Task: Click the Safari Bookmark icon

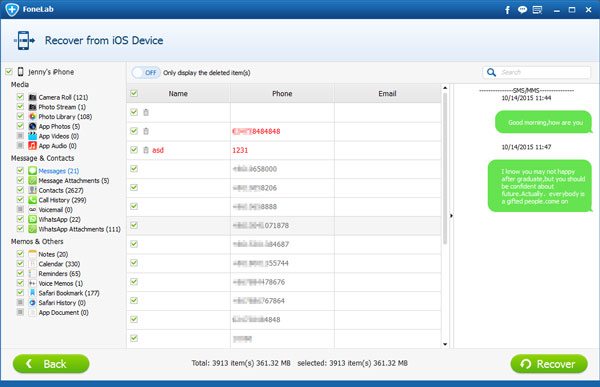Action: click(33, 293)
